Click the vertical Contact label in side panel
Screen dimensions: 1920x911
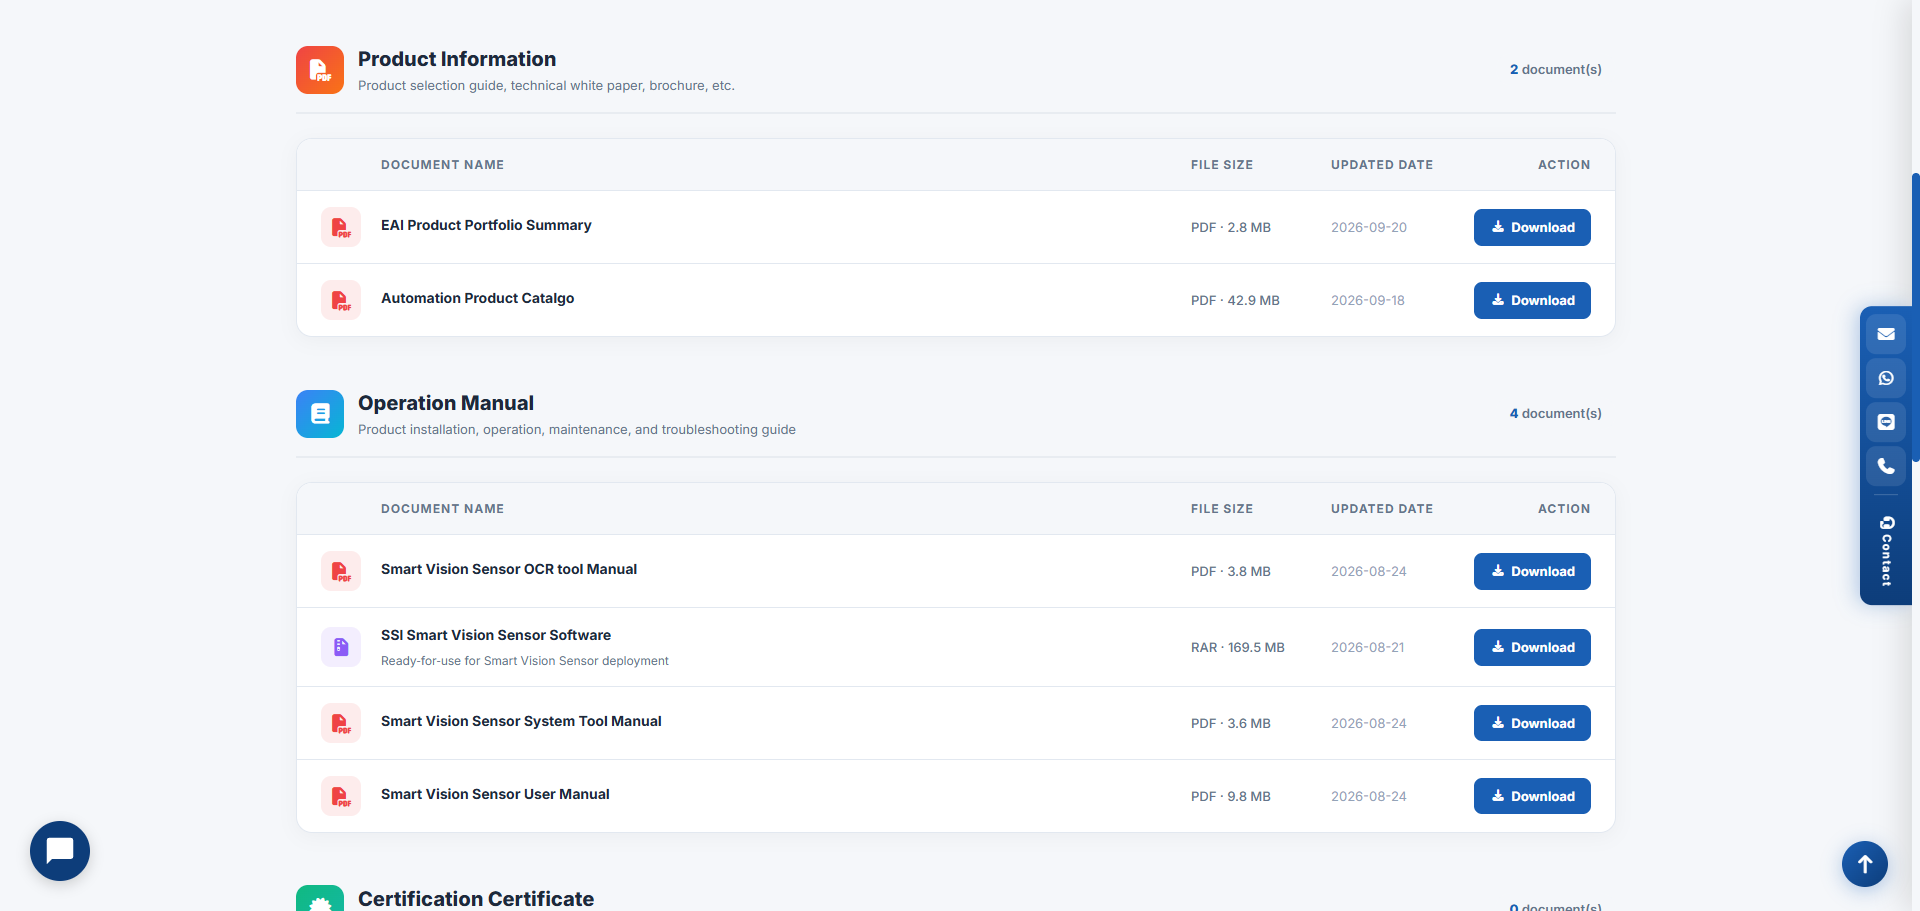[x=1887, y=551]
